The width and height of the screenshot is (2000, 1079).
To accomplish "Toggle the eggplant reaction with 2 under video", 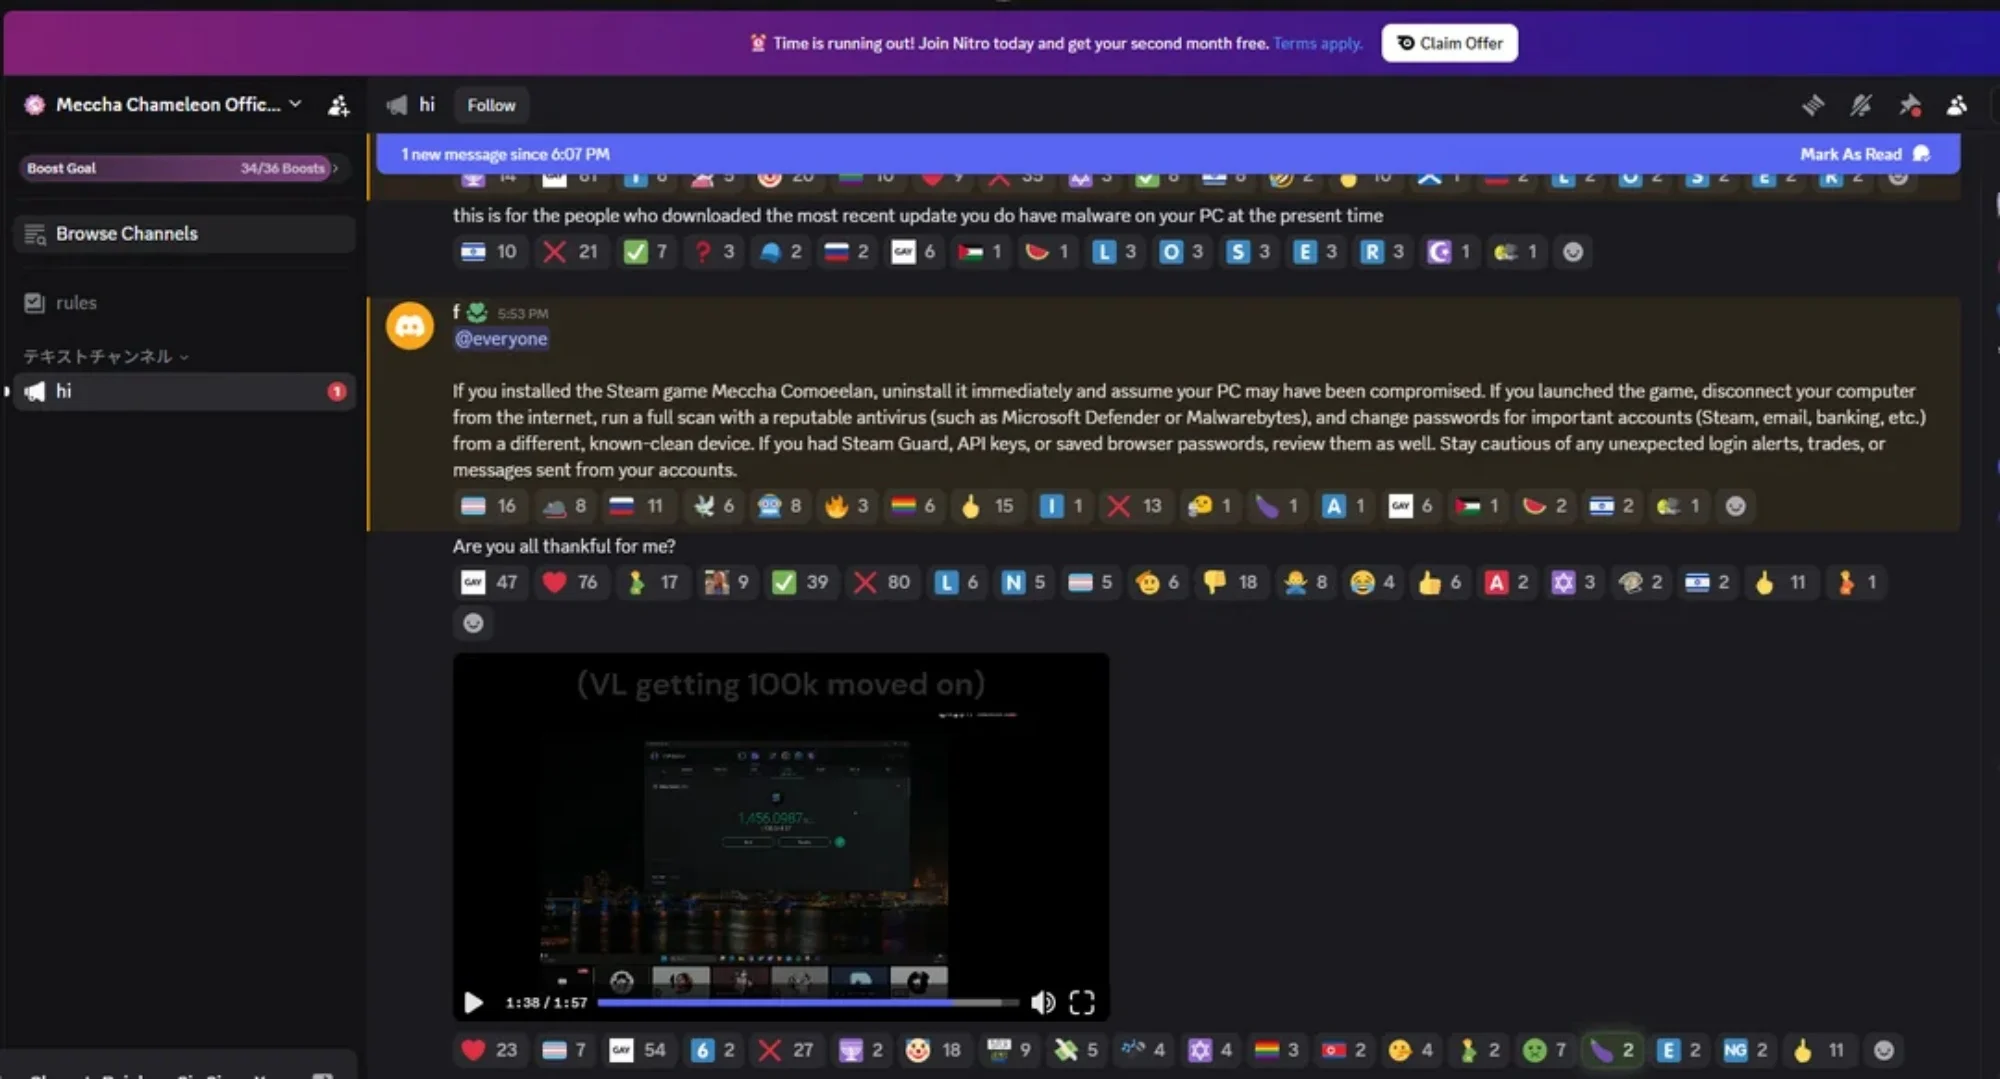I will tap(1611, 1050).
